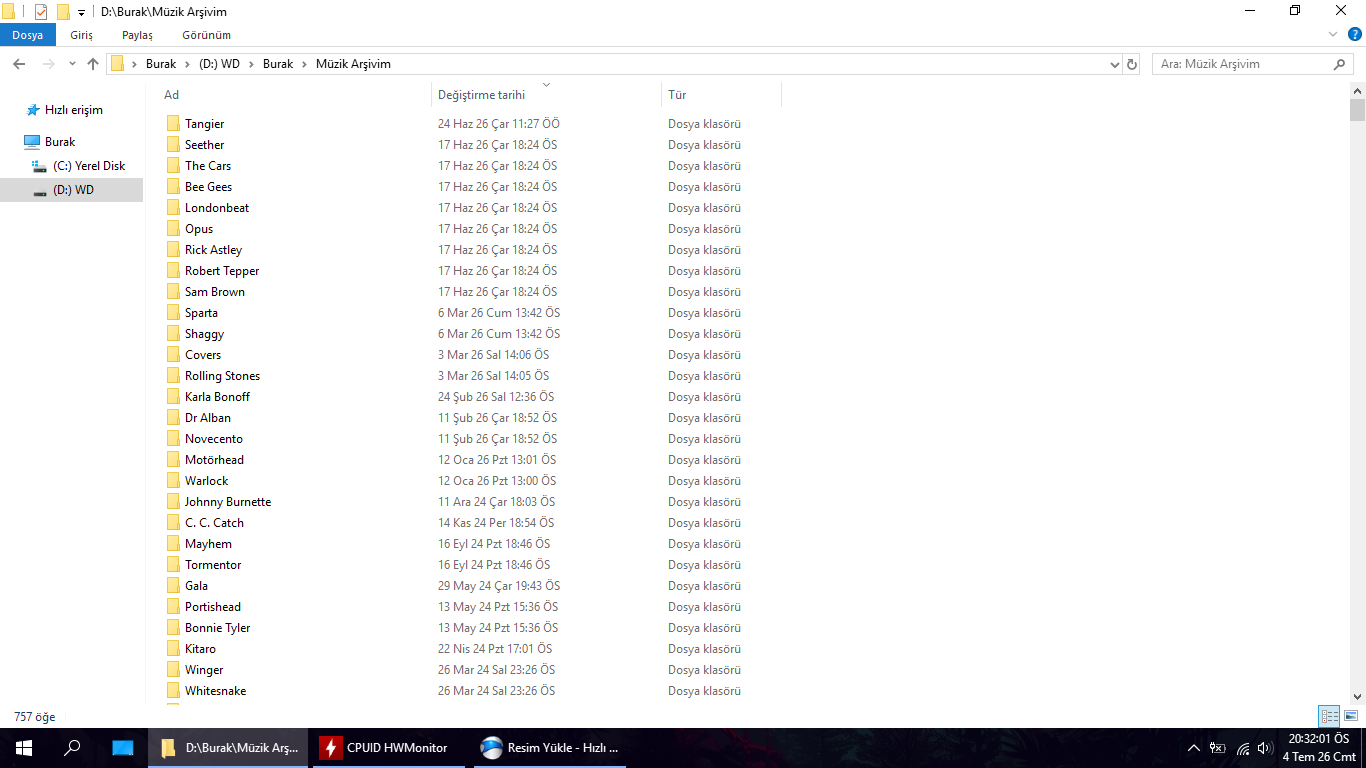Click the Back navigation arrow
Image resolution: width=1366 pixels, height=768 pixels.
(x=19, y=64)
